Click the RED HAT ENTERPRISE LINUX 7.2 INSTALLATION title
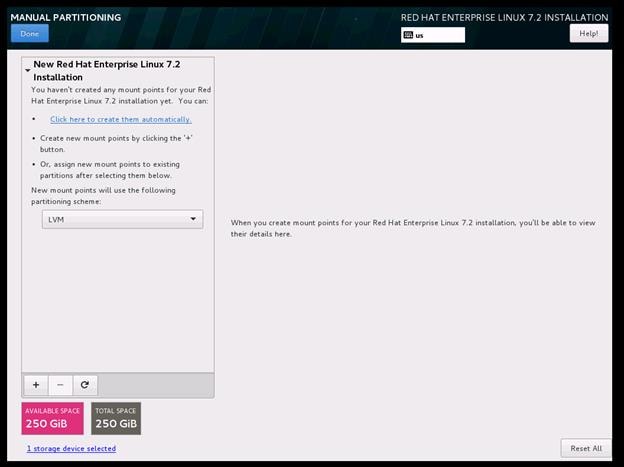 [x=504, y=18]
